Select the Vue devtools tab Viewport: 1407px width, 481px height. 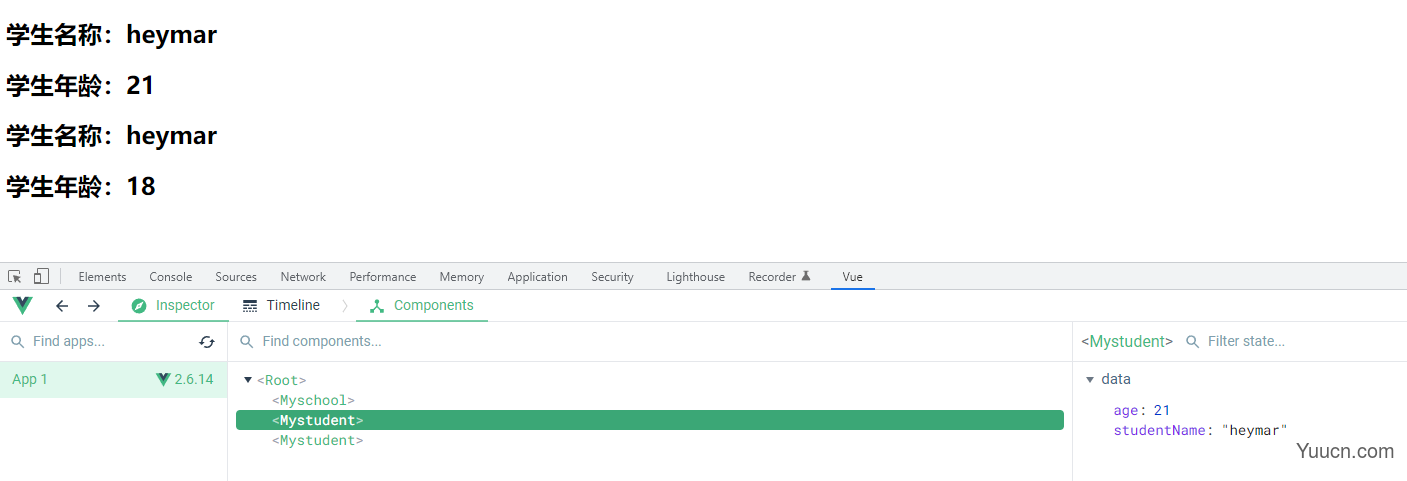(x=852, y=277)
